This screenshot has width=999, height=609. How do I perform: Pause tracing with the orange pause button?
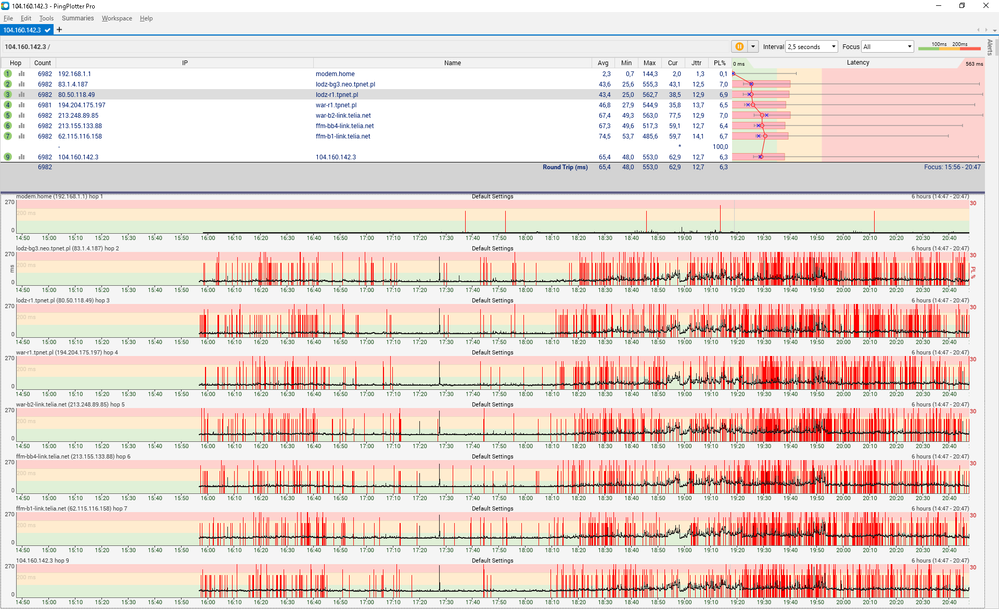click(741, 46)
